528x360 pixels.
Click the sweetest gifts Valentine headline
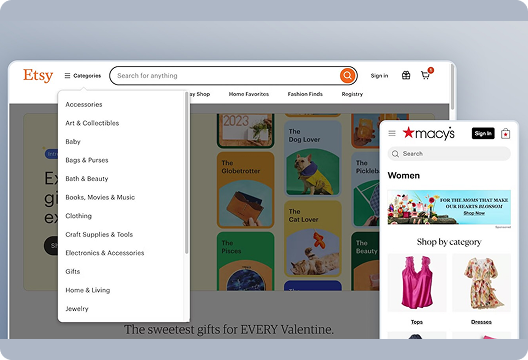229,329
